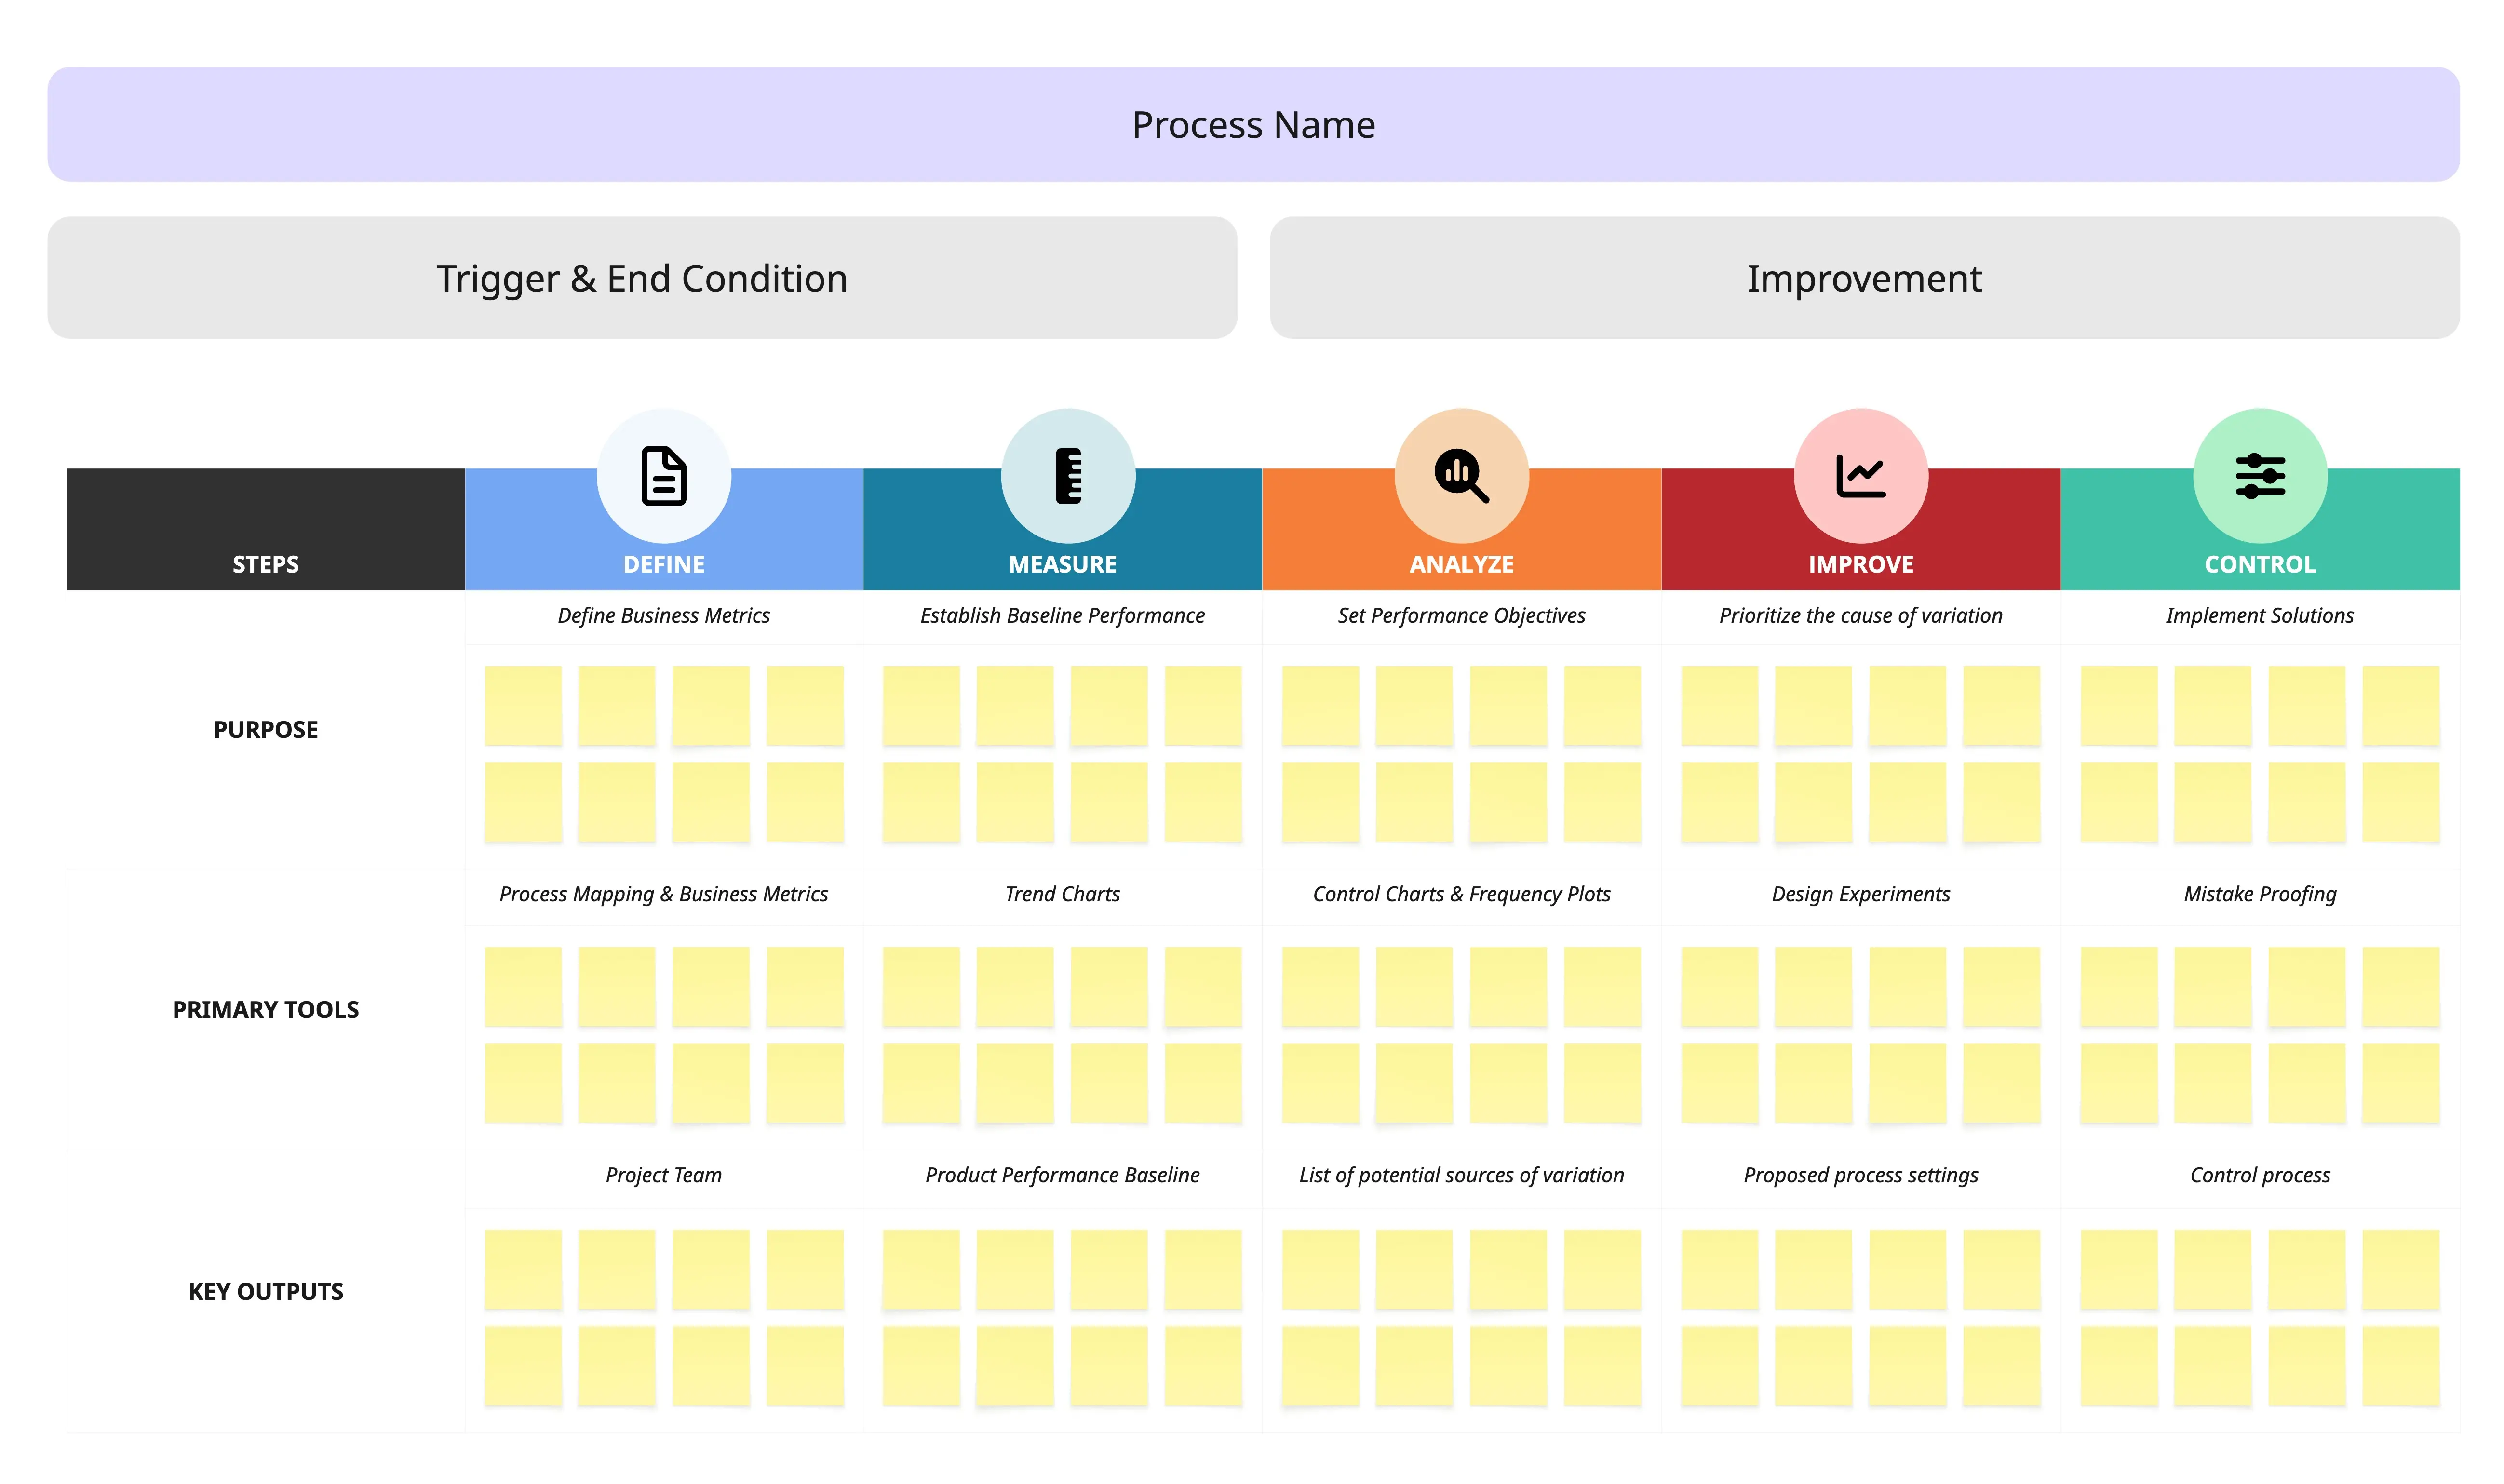2504x1484 pixels.
Task: Click the Measure ruler icon
Action: coord(1068,476)
